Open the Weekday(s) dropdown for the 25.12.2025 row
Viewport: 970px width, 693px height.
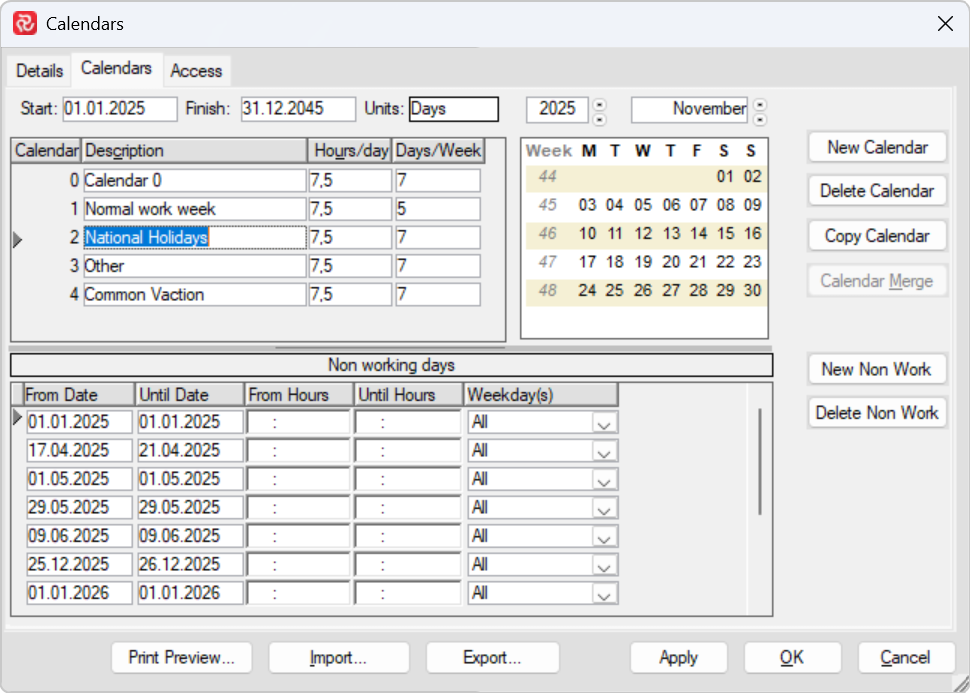[x=605, y=564]
